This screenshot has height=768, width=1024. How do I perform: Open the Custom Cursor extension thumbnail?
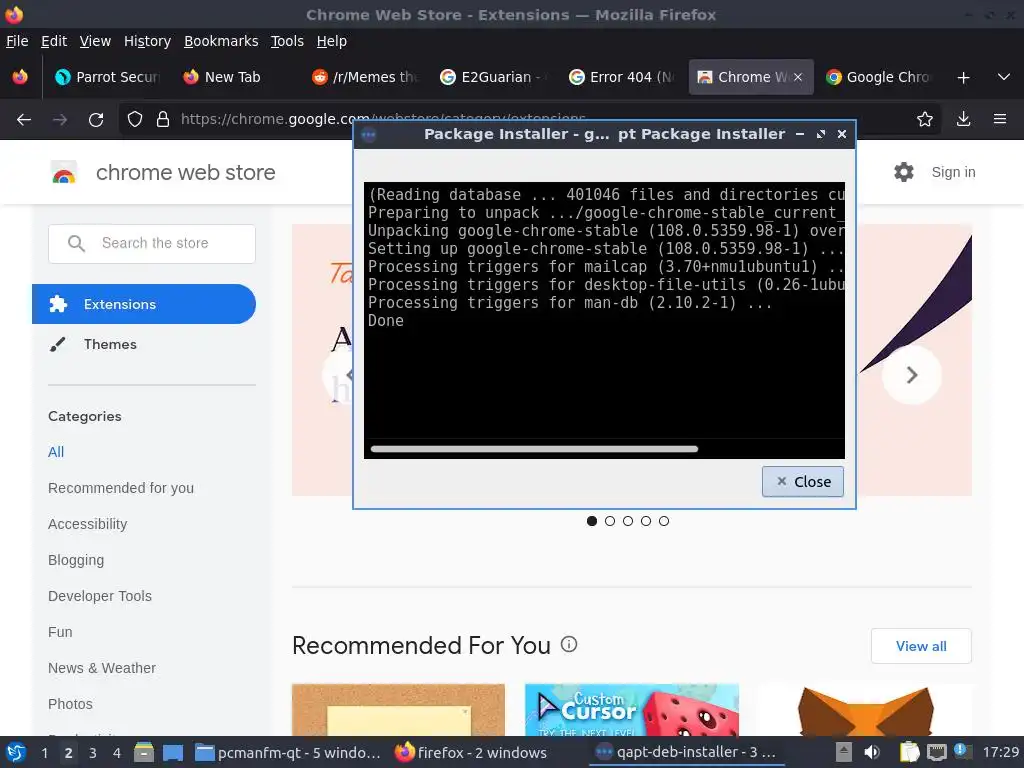[x=632, y=710]
